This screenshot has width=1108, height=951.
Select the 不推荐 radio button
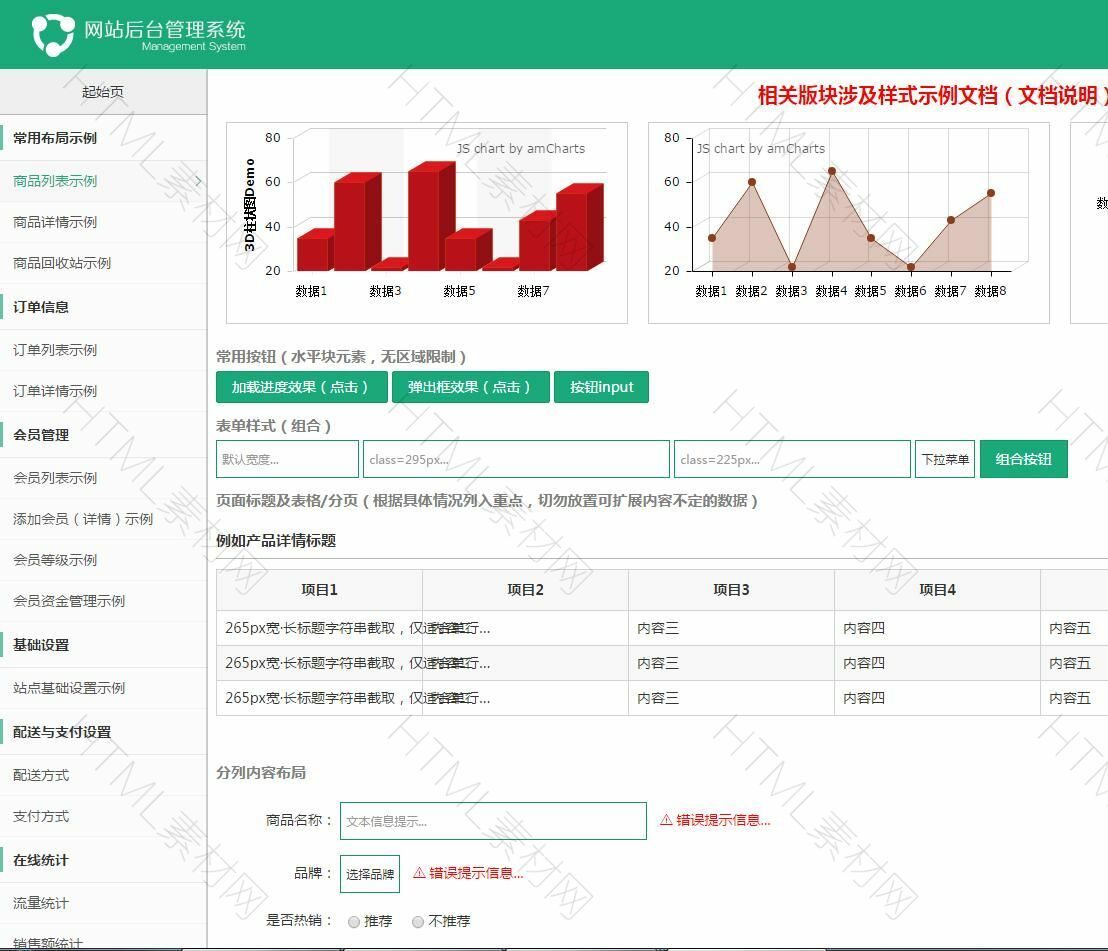coord(418,922)
